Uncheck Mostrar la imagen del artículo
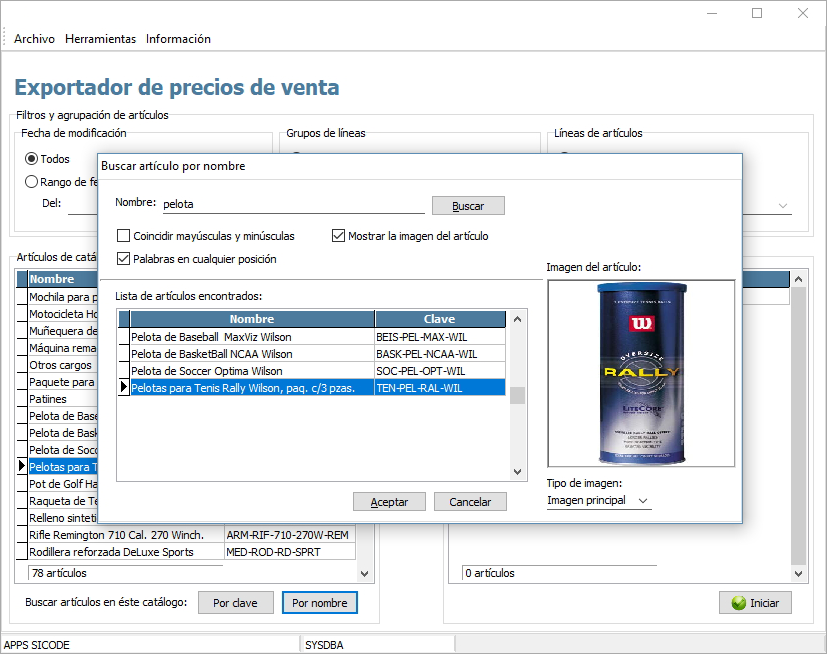Image resolution: width=827 pixels, height=654 pixels. tap(338, 236)
